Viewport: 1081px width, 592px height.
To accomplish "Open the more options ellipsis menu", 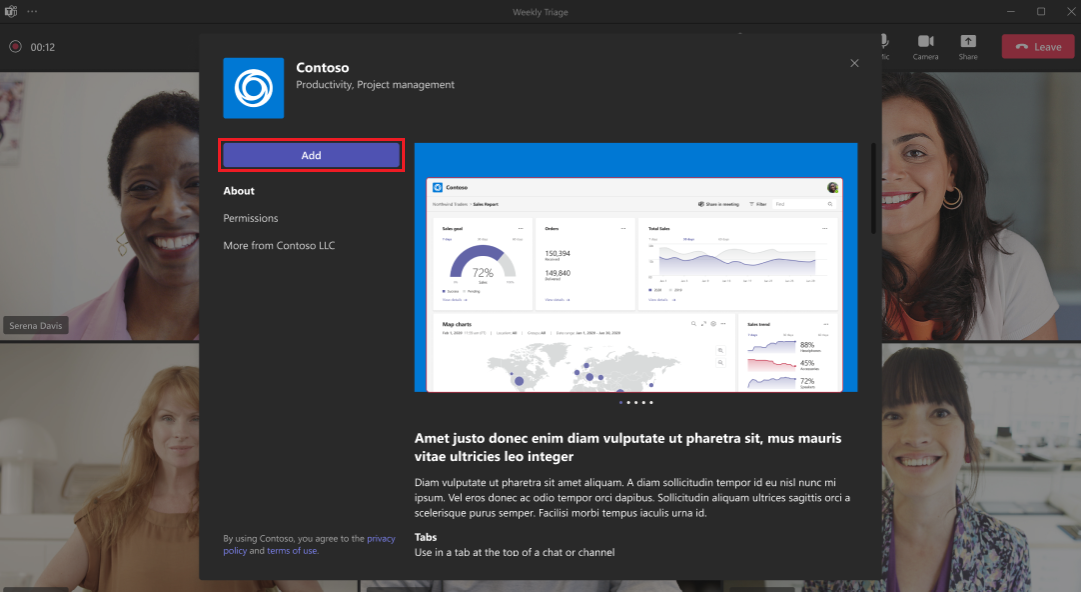I will [x=34, y=11].
